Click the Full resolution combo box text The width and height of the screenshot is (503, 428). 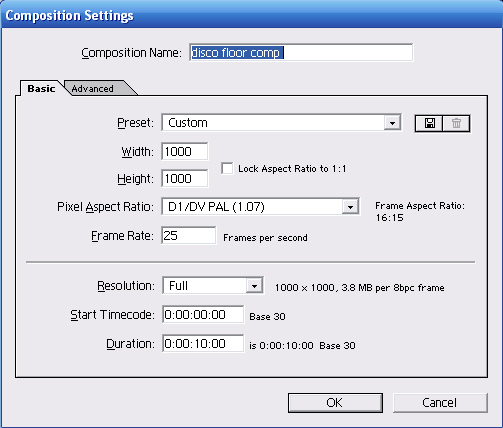(x=178, y=286)
